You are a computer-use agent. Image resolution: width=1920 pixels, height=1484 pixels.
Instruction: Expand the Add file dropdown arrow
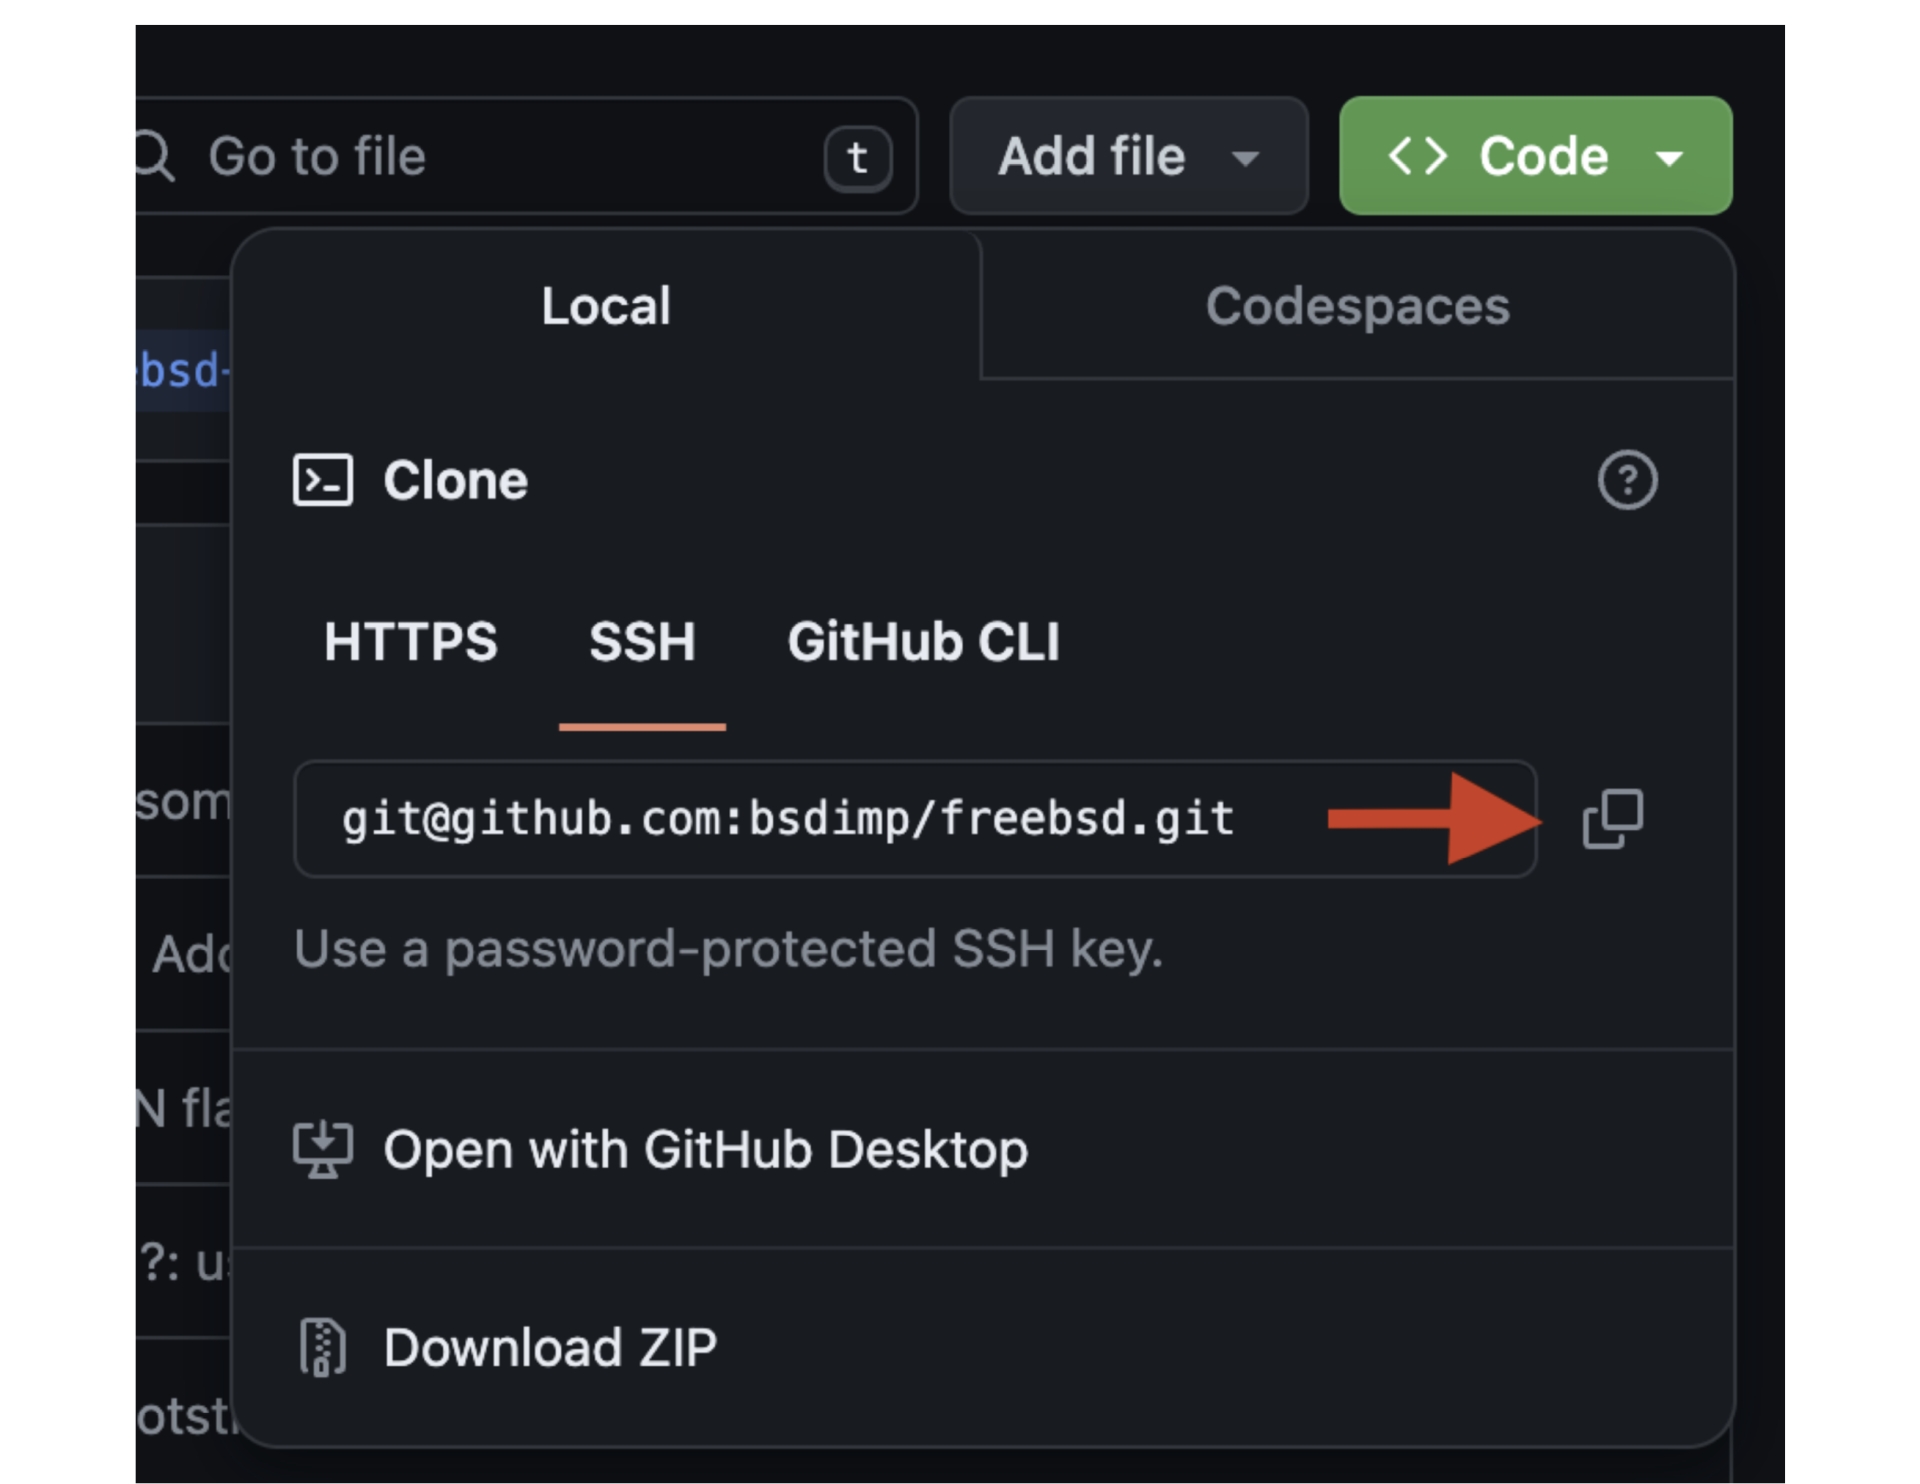click(x=1245, y=157)
